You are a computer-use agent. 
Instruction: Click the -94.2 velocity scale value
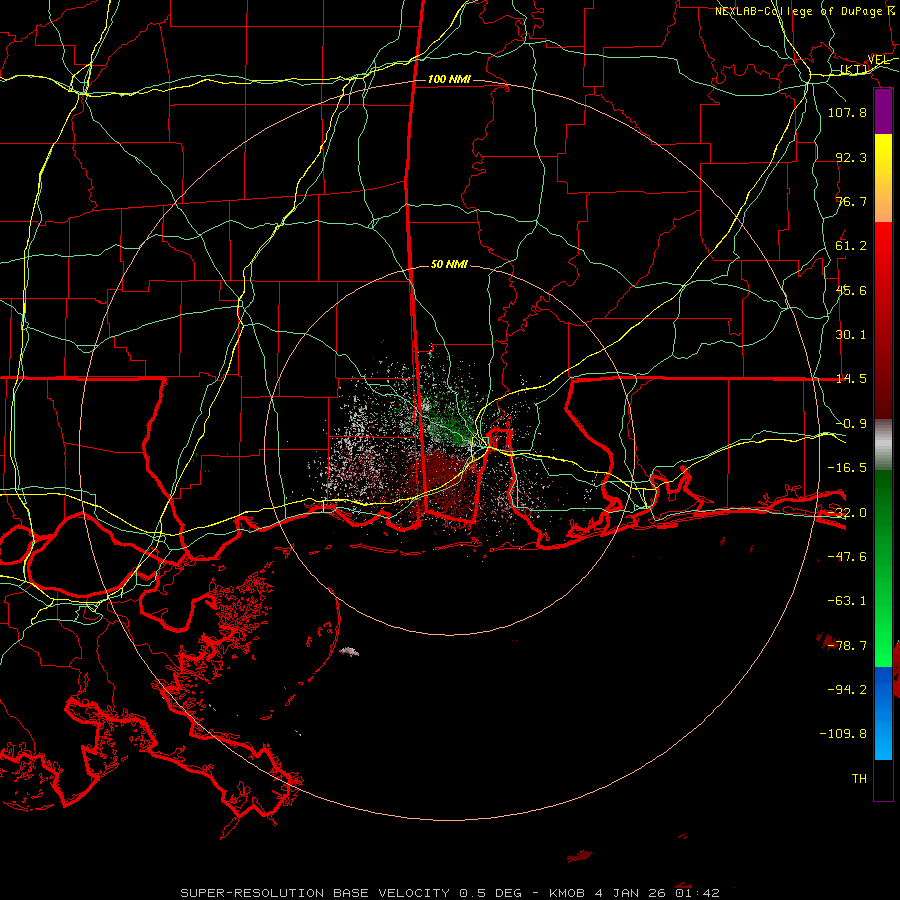[x=847, y=689]
